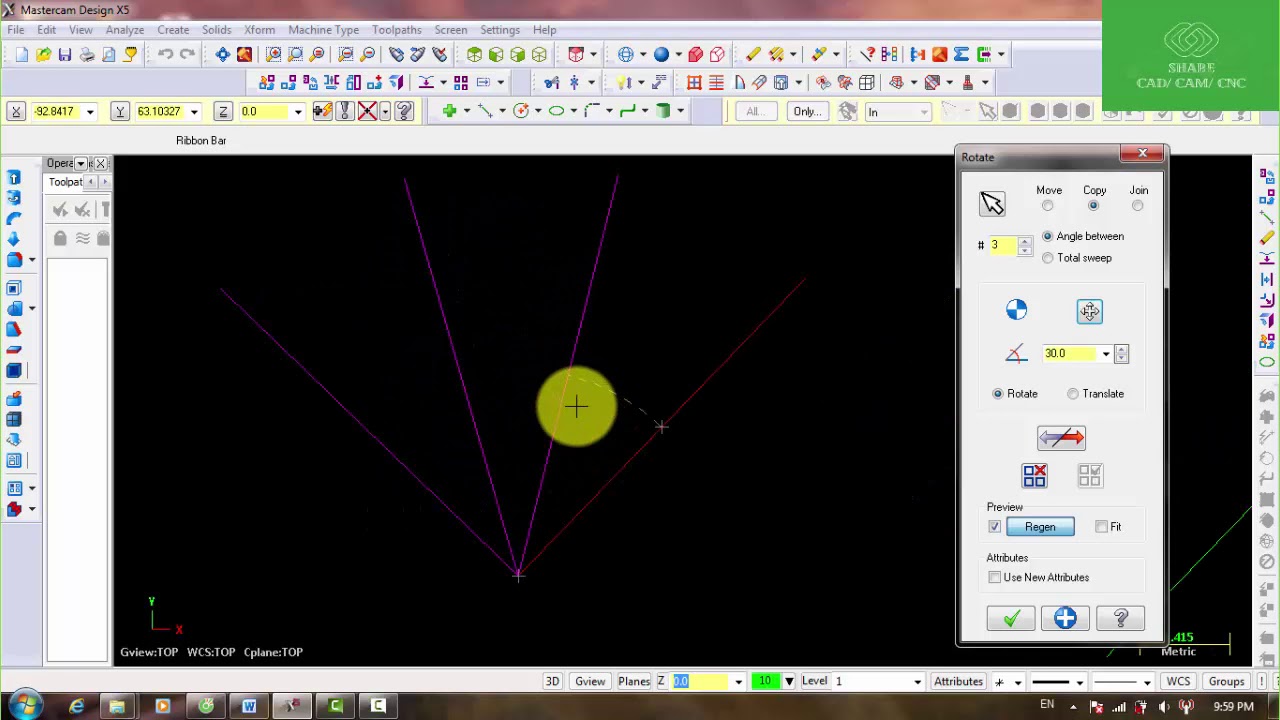Click the blue Apply plus button

tap(1065, 619)
